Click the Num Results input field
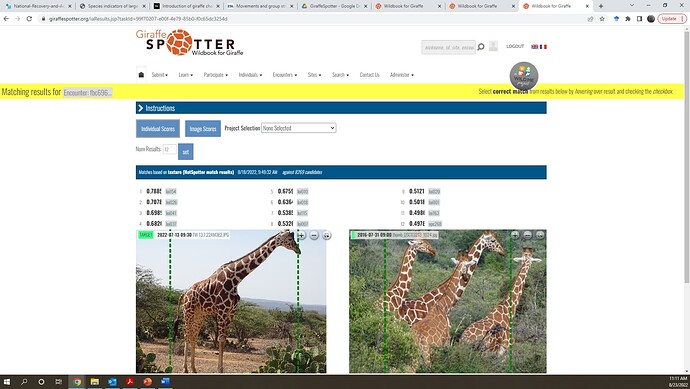 click(170, 149)
